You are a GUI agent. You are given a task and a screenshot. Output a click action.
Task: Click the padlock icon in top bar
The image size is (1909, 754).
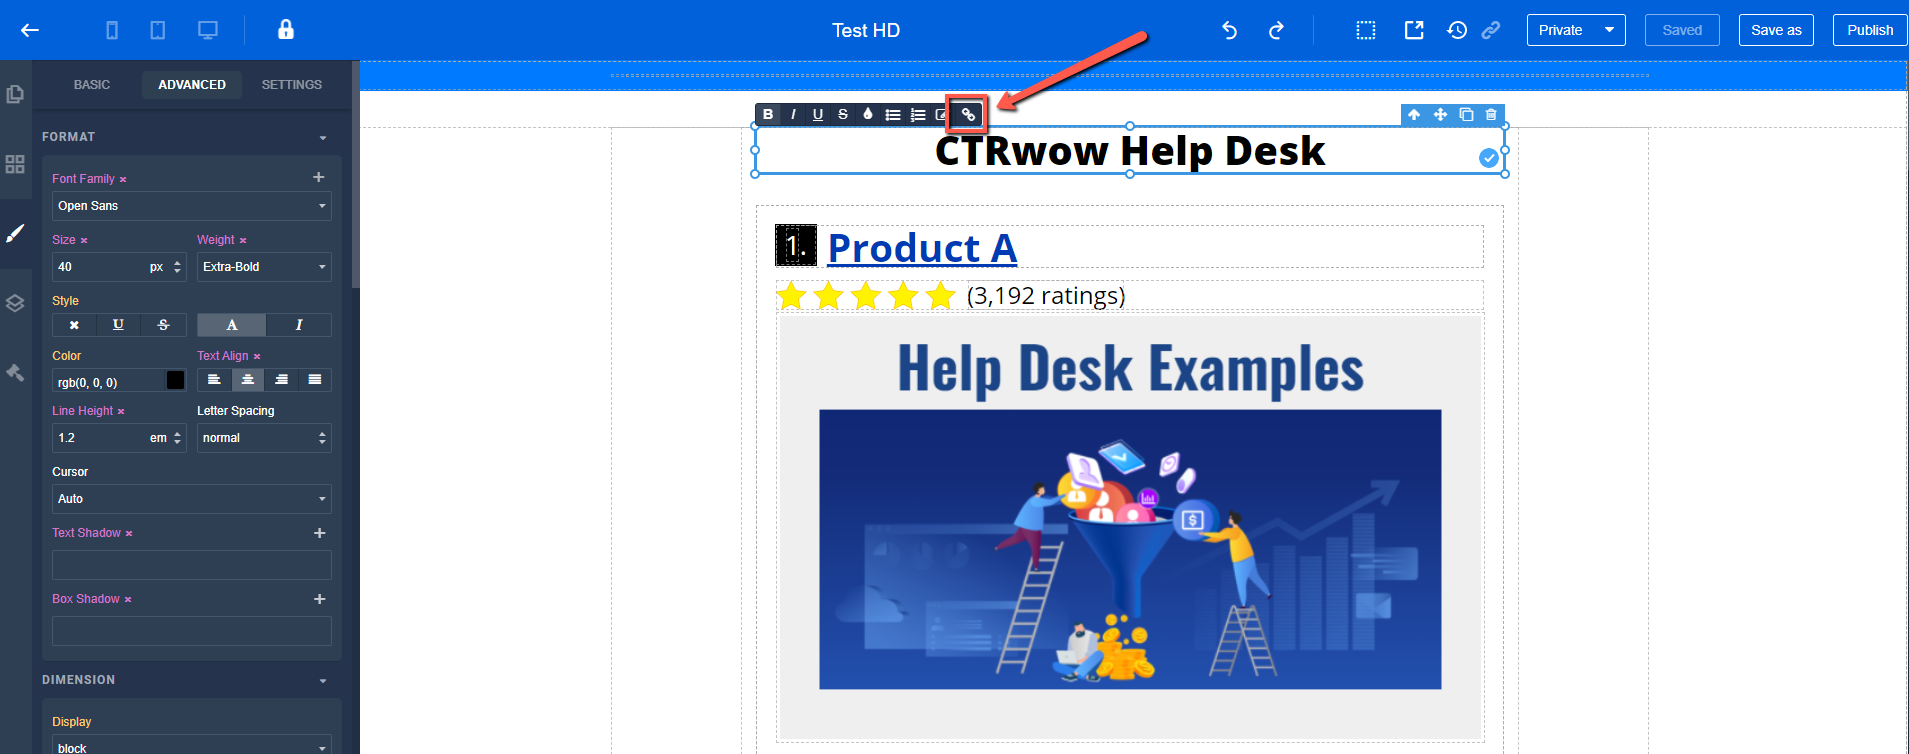[x=286, y=29]
